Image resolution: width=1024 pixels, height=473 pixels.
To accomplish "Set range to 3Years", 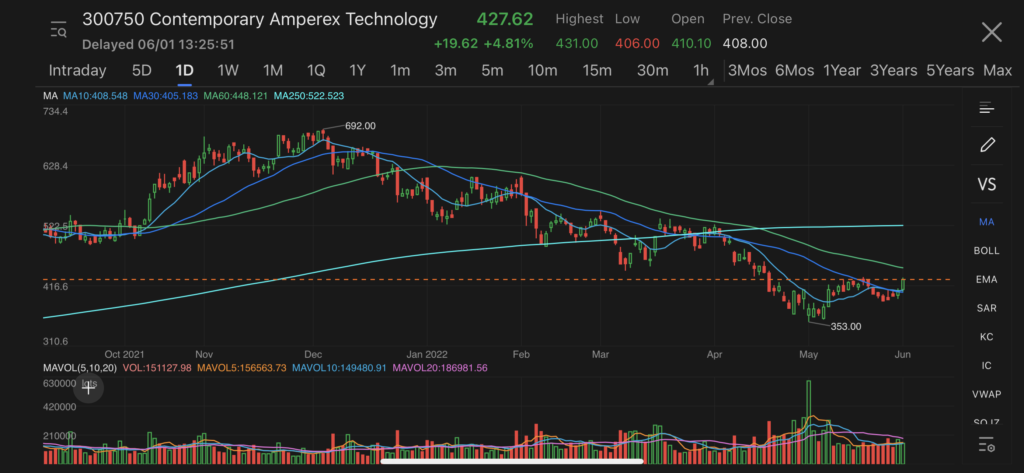I will point(893,71).
